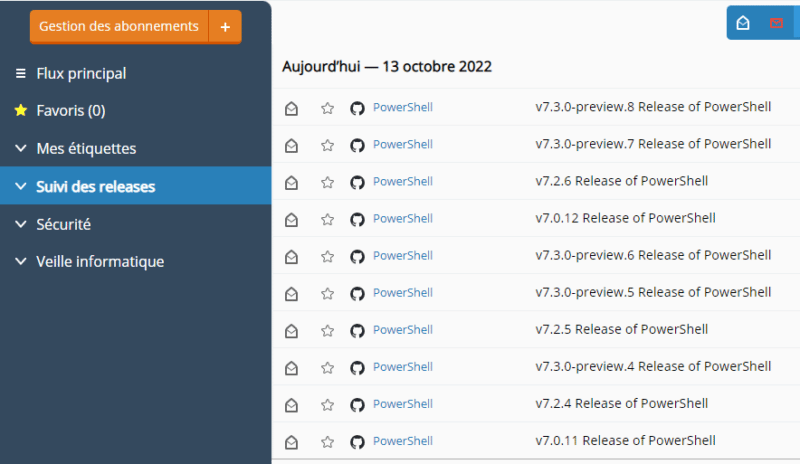This screenshot has height=464, width=800.
Task: Open PowerShell feed link in v7.2.4 row
Action: pos(403,404)
